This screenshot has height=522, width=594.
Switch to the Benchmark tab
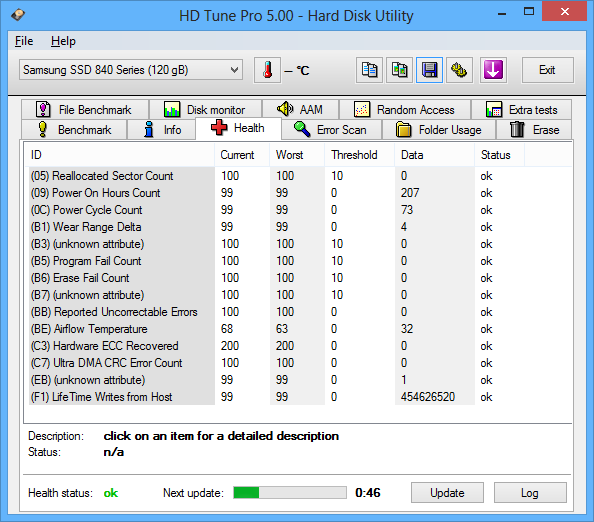(x=74, y=130)
